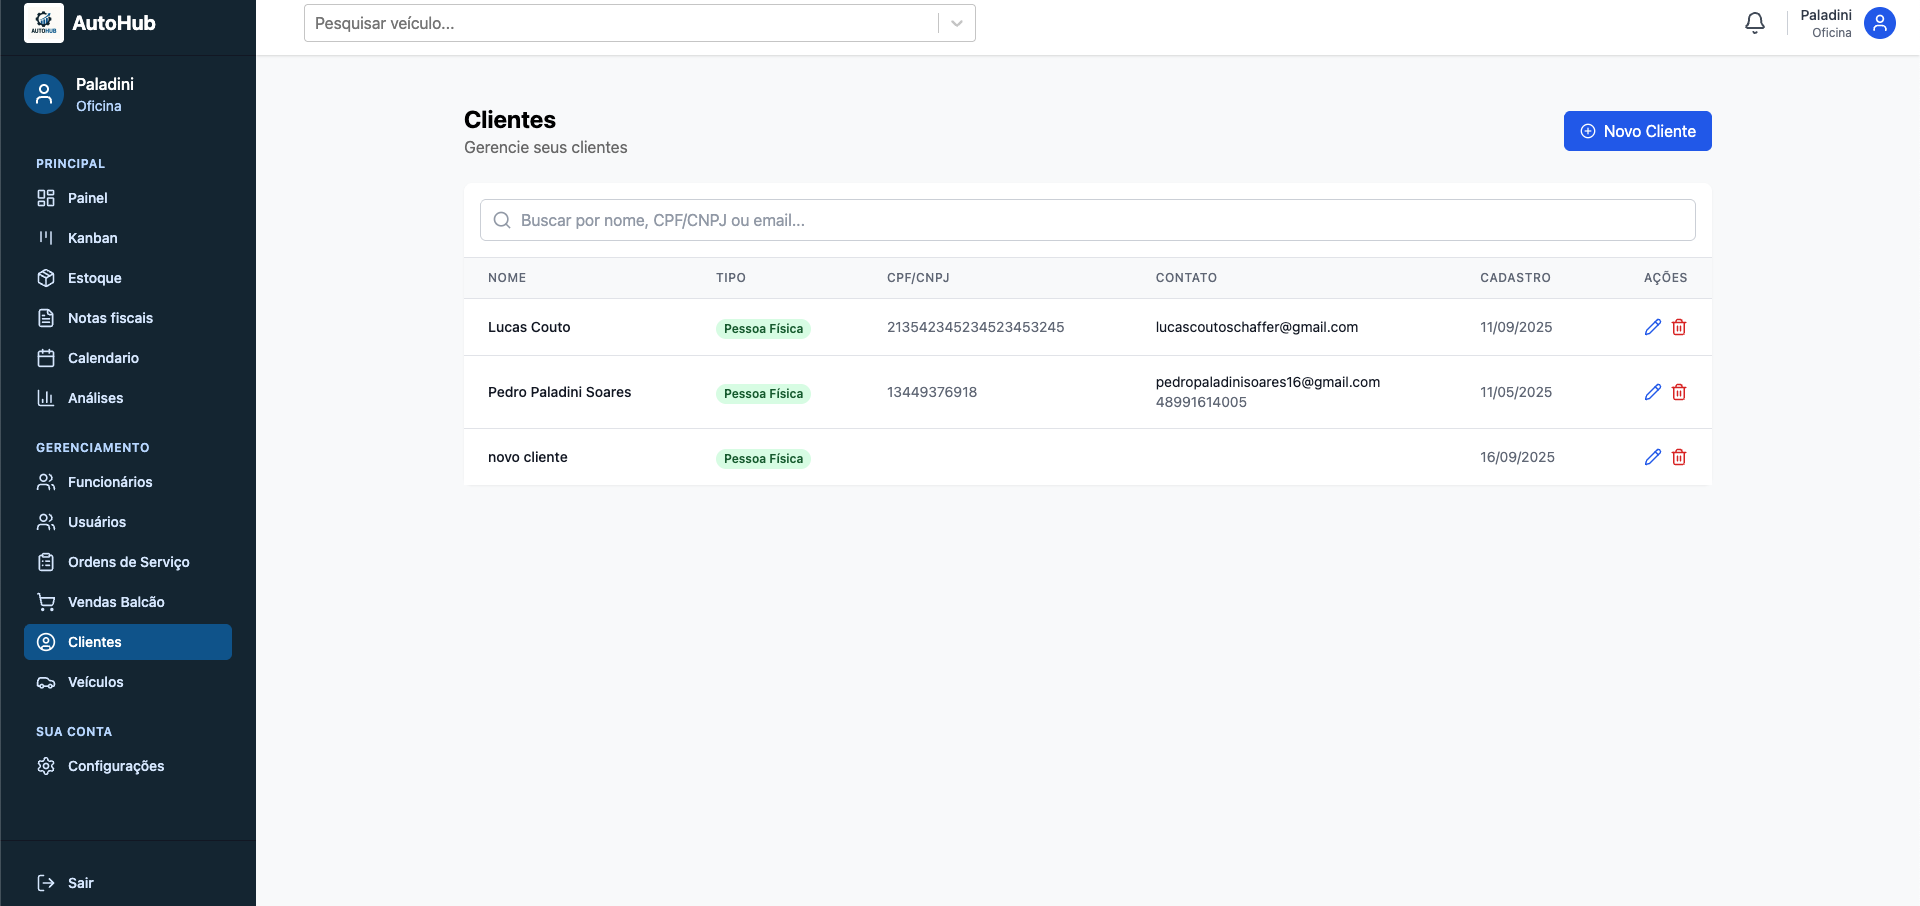Click pencil icon for Pedro Paladini Soares
The height and width of the screenshot is (906, 1920).
[x=1652, y=392]
